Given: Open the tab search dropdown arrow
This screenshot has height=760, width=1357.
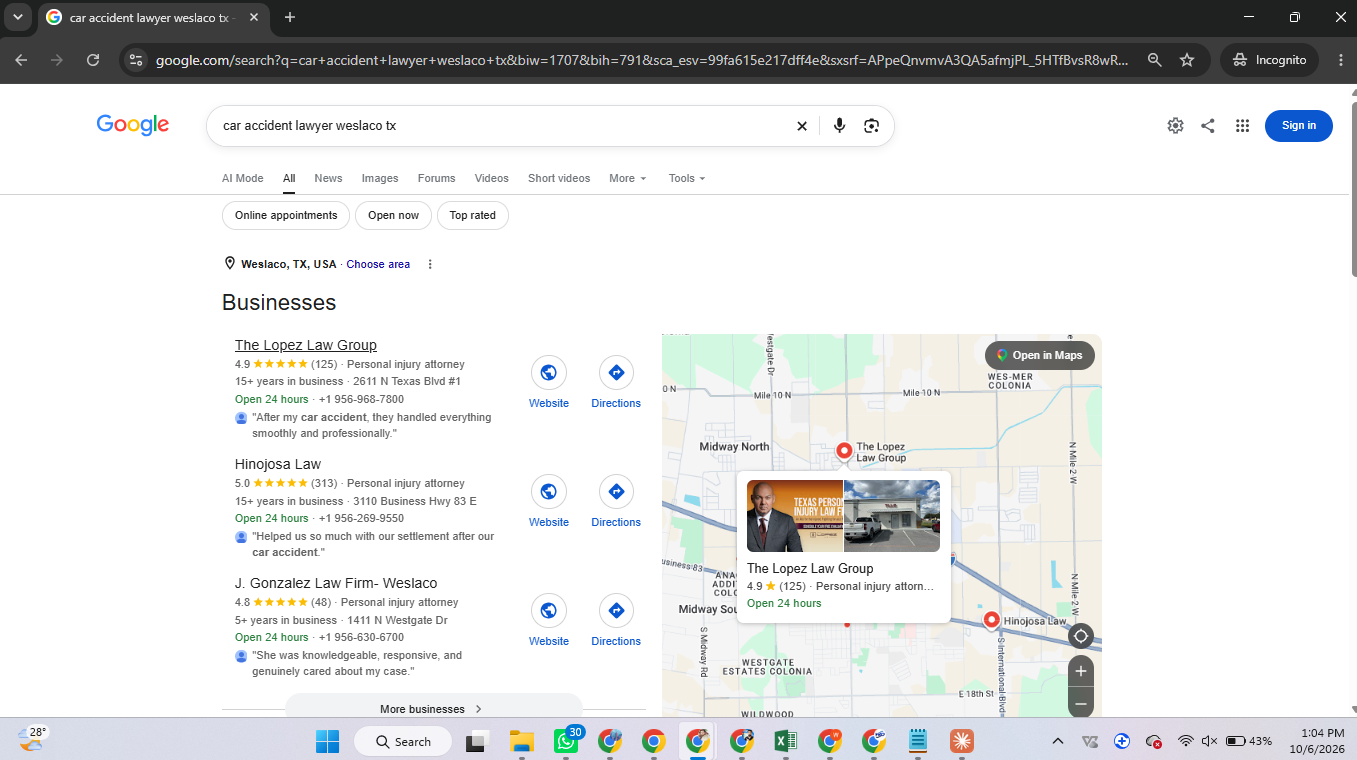Looking at the screenshot, I should [18, 17].
